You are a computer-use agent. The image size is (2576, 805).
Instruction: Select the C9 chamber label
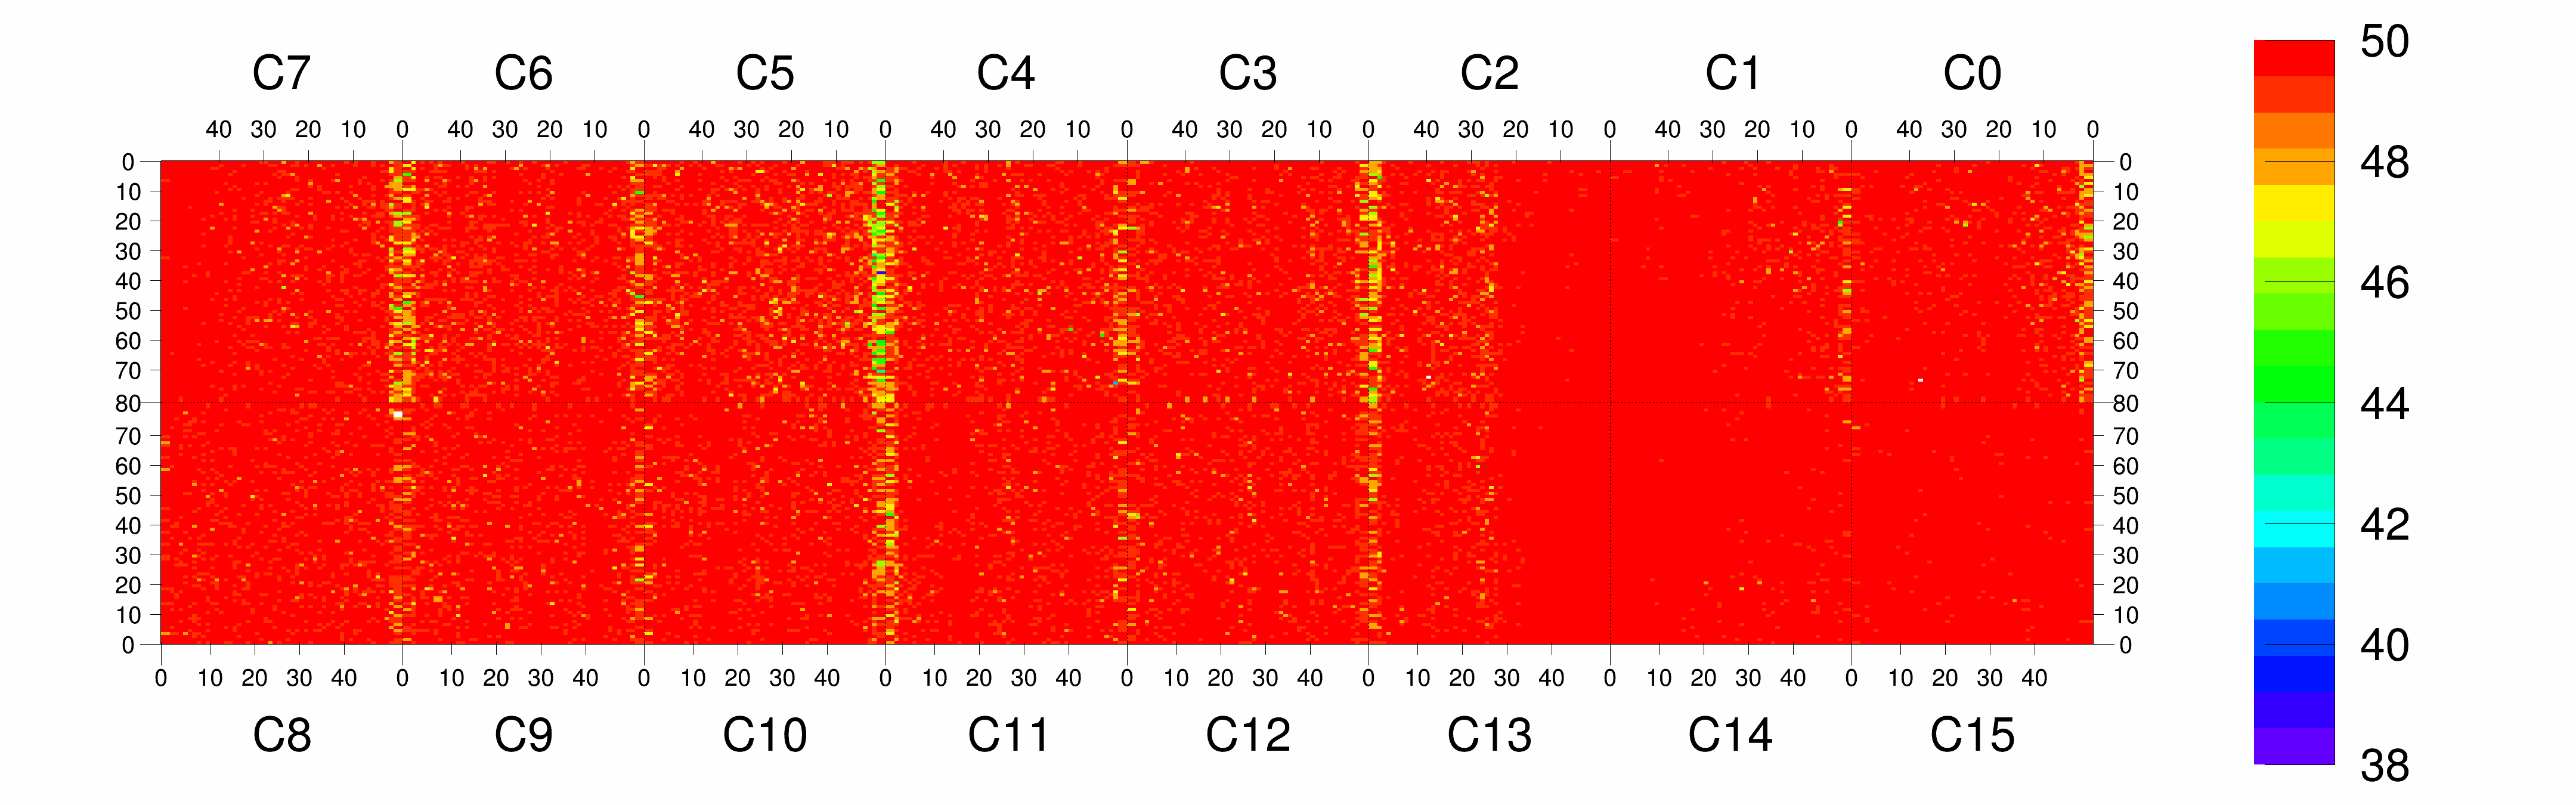pos(523,735)
